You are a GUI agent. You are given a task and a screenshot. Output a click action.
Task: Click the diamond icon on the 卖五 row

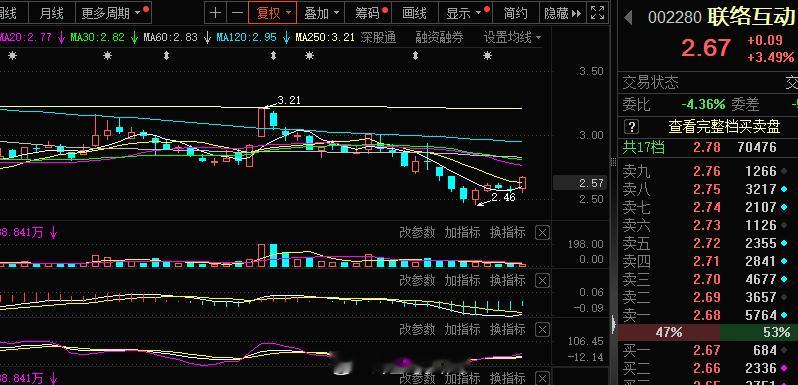tap(785, 243)
